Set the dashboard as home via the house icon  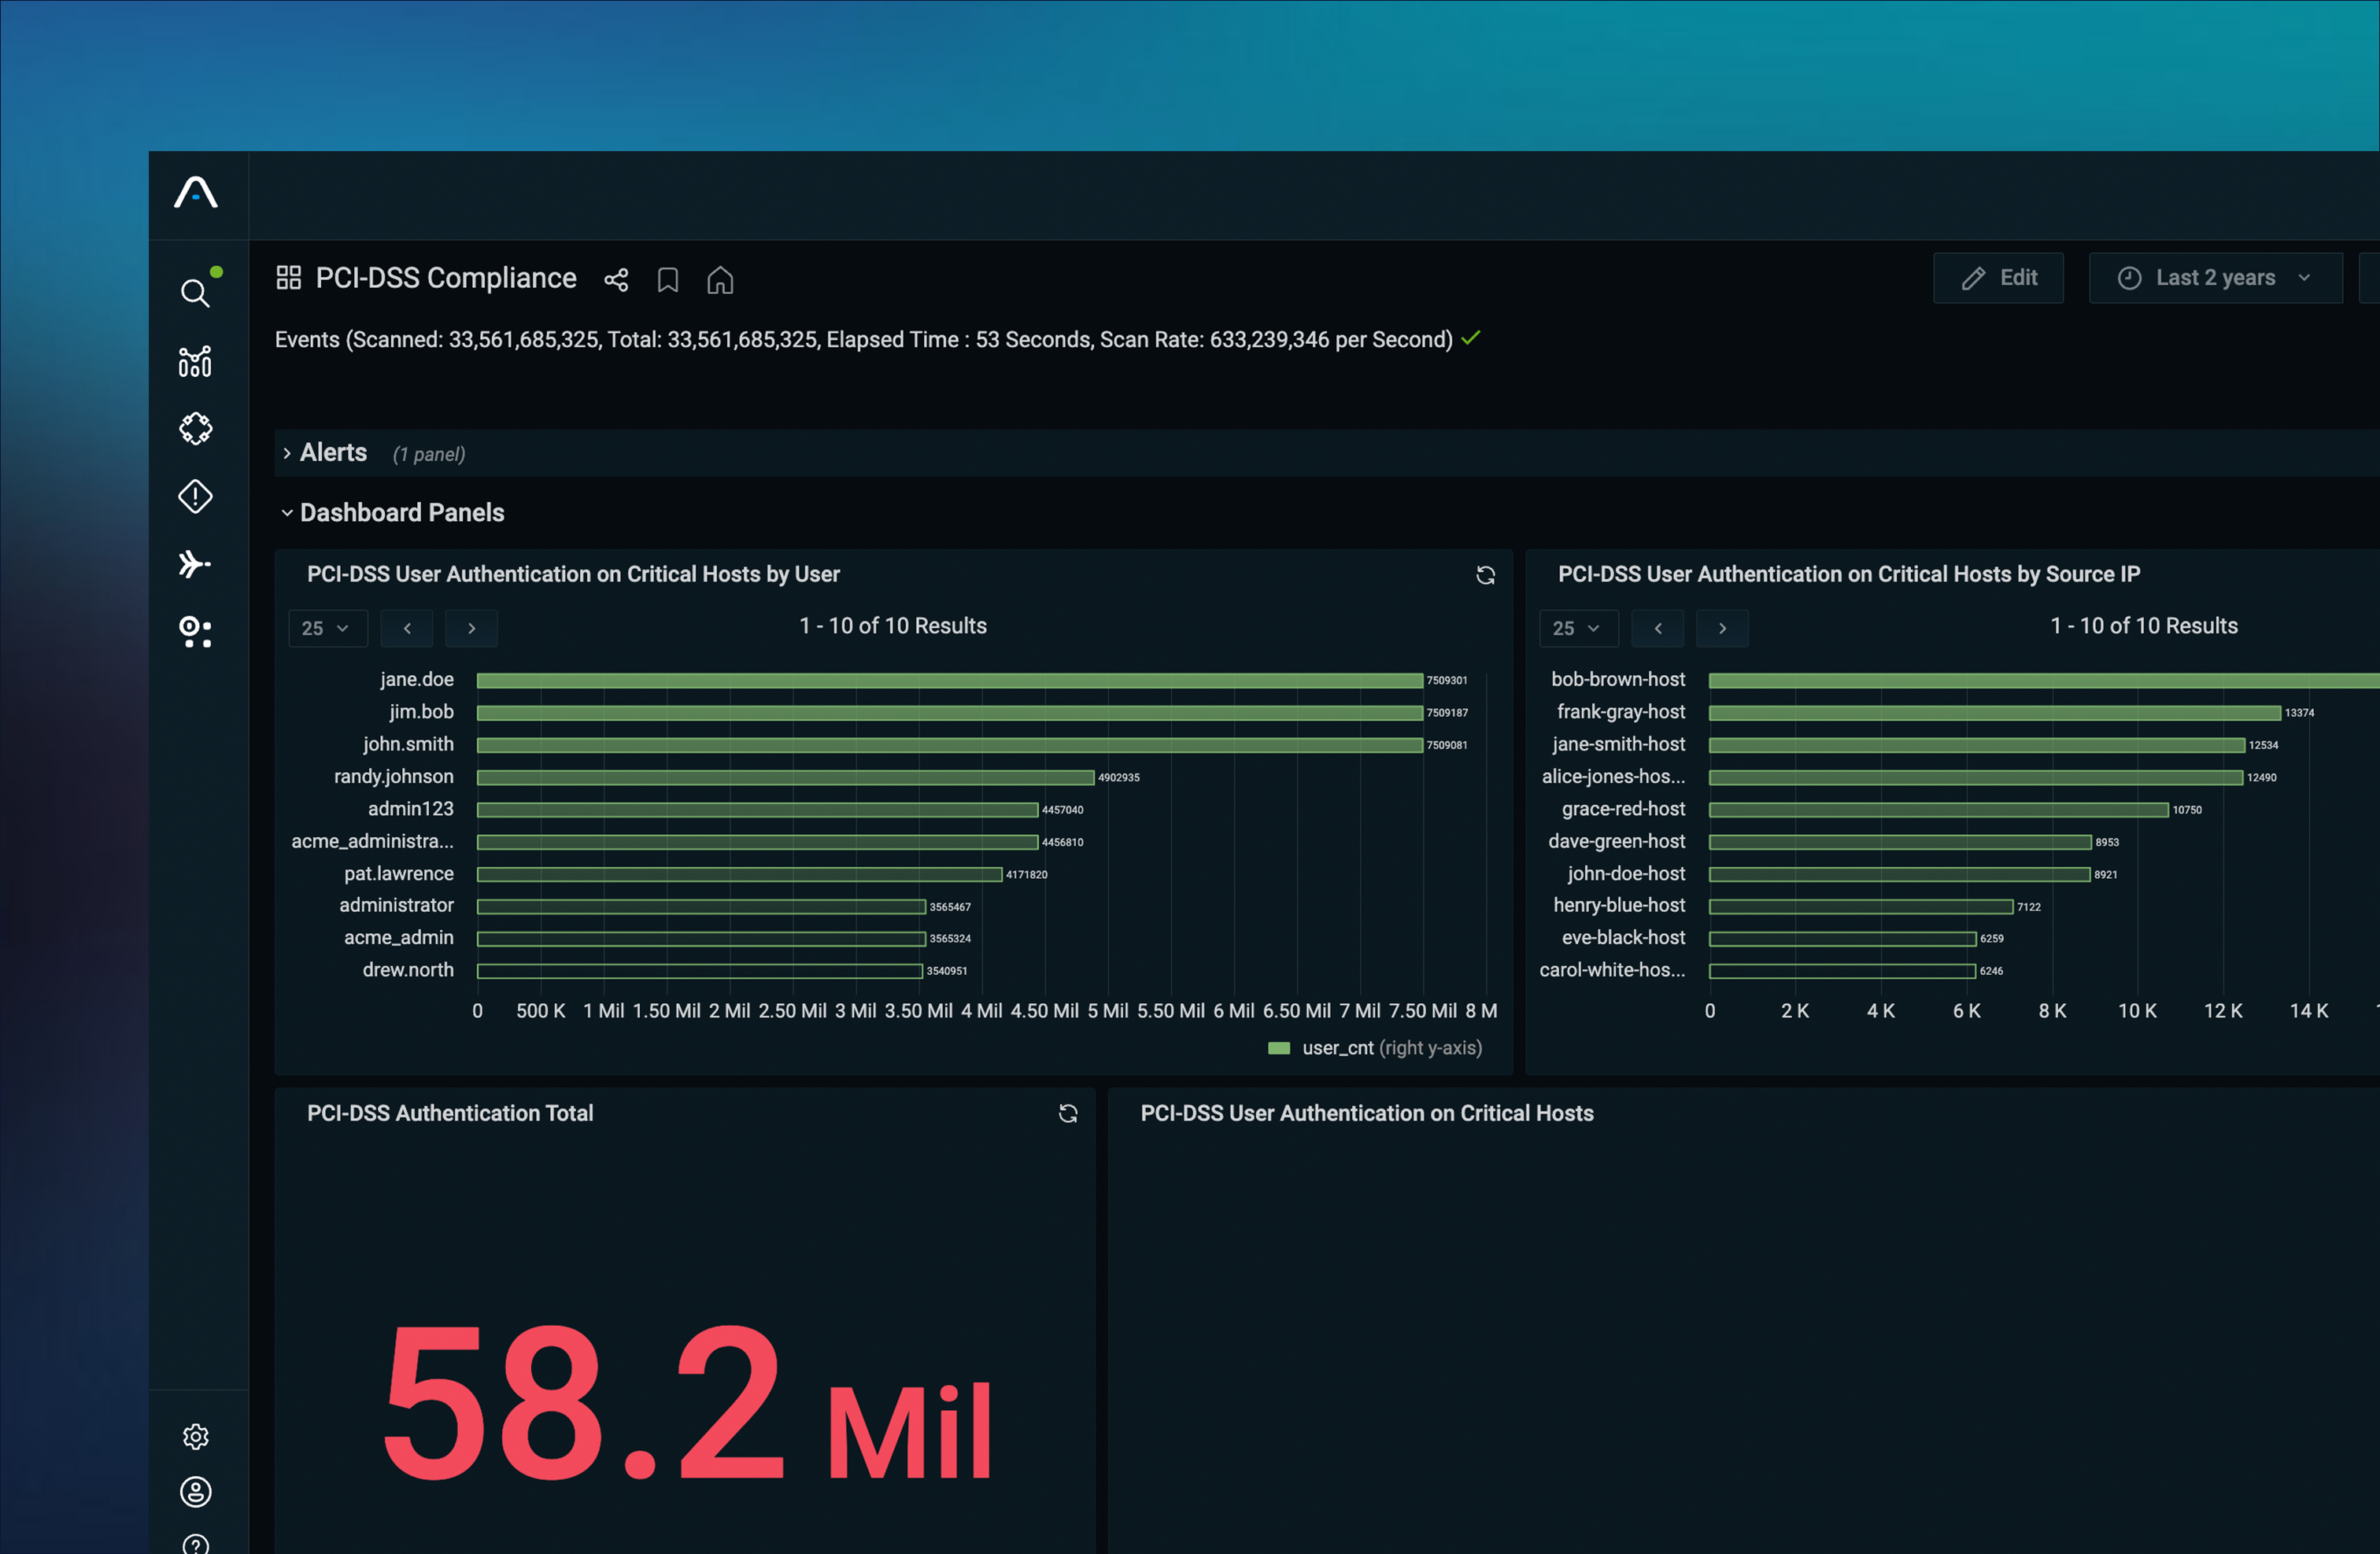(720, 280)
